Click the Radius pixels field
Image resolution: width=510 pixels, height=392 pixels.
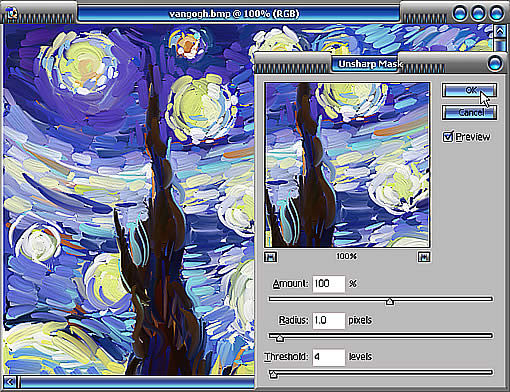[x=329, y=320]
